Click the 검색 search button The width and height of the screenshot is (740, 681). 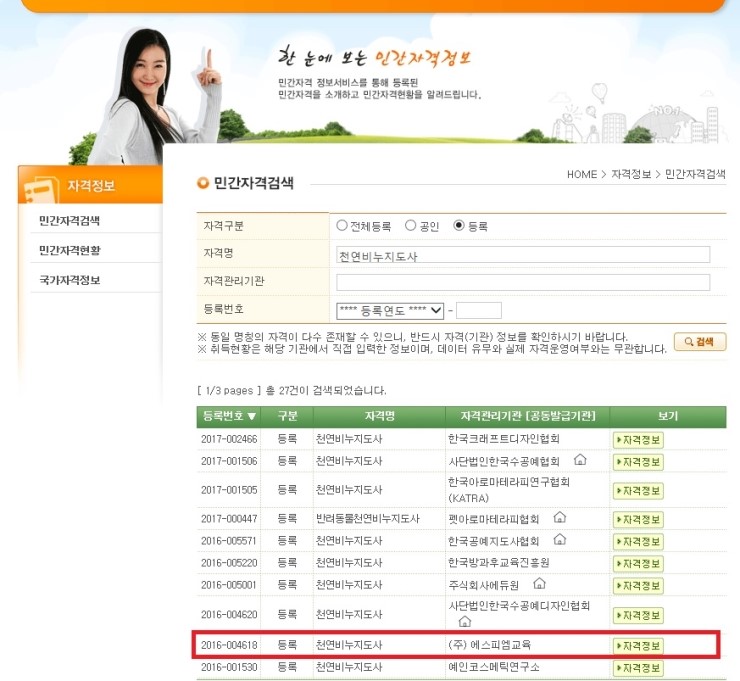[700, 342]
